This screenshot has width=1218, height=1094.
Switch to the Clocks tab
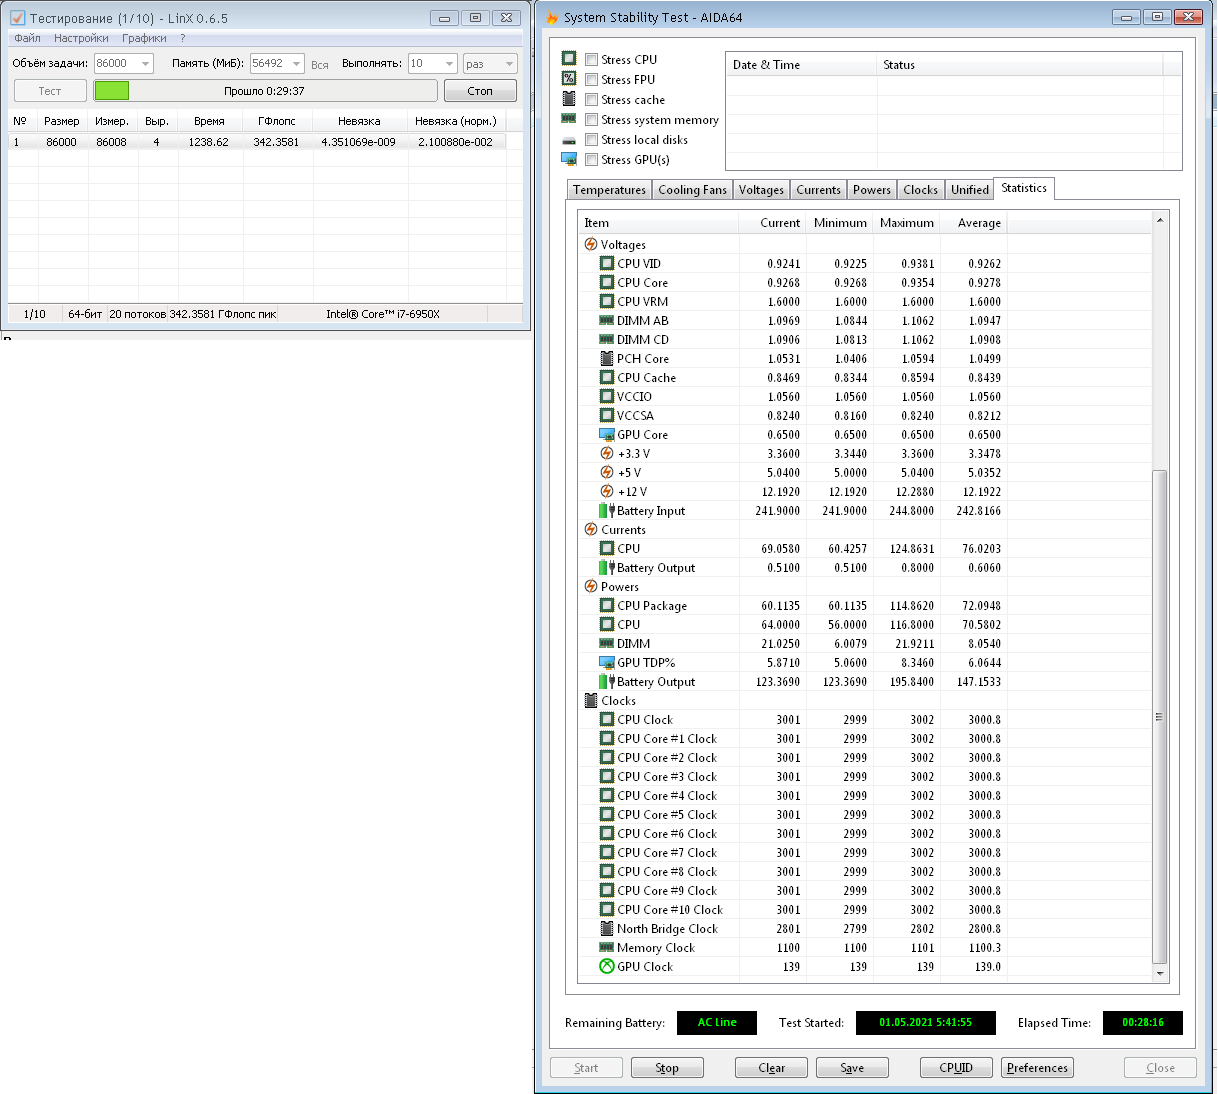(x=920, y=190)
